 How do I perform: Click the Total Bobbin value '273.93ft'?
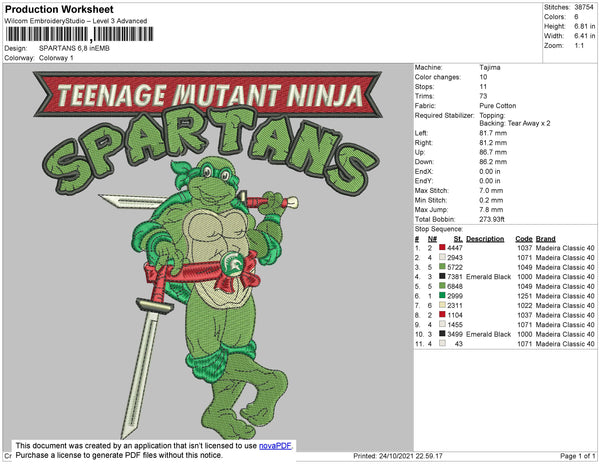point(492,220)
